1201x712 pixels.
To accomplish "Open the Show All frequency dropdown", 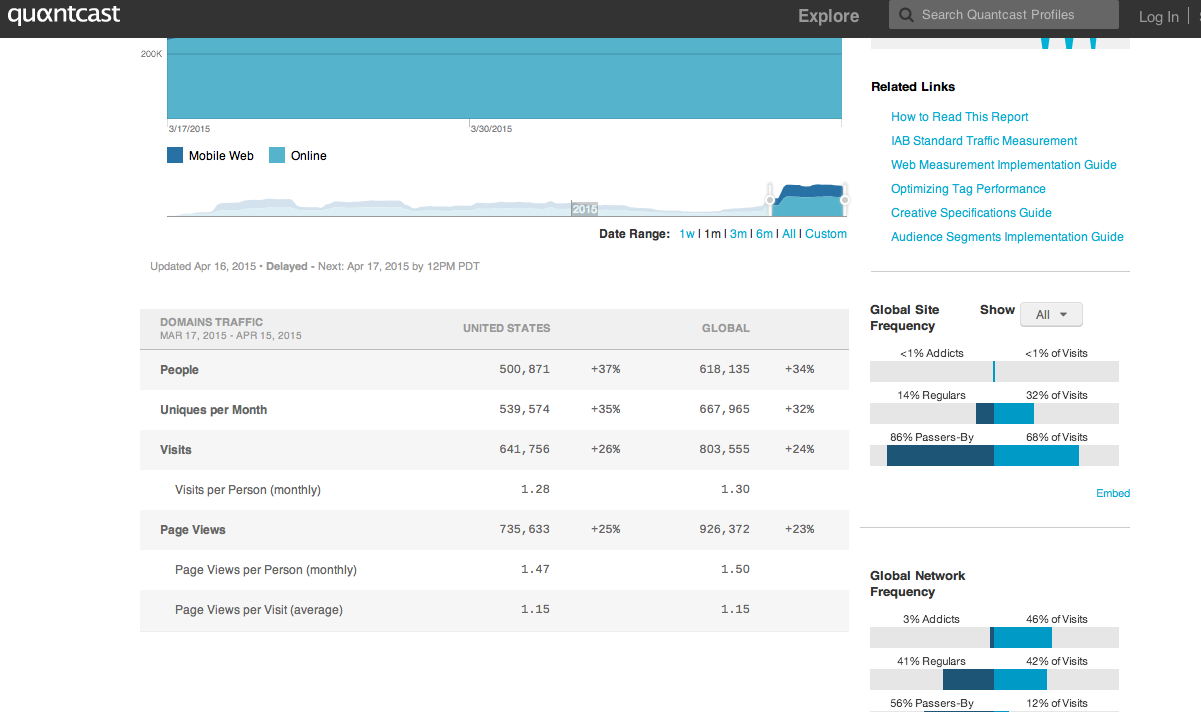I will (1051, 314).
